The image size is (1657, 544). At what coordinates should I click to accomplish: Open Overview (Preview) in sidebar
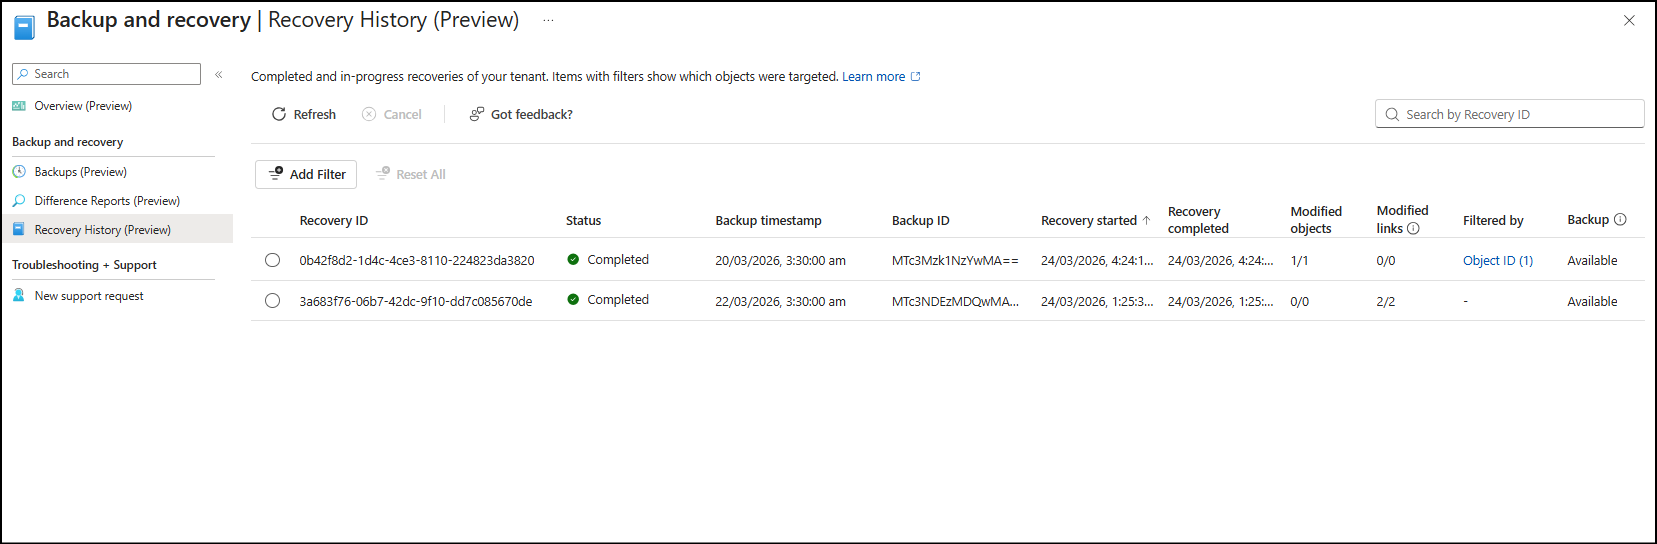83,106
